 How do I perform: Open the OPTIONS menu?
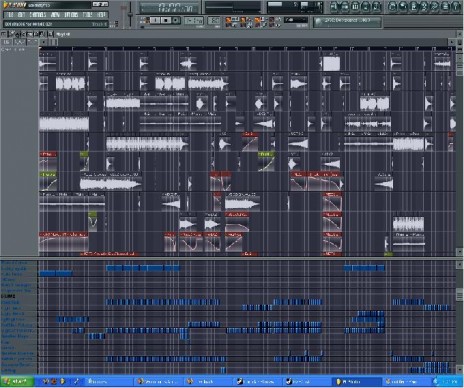point(71,15)
